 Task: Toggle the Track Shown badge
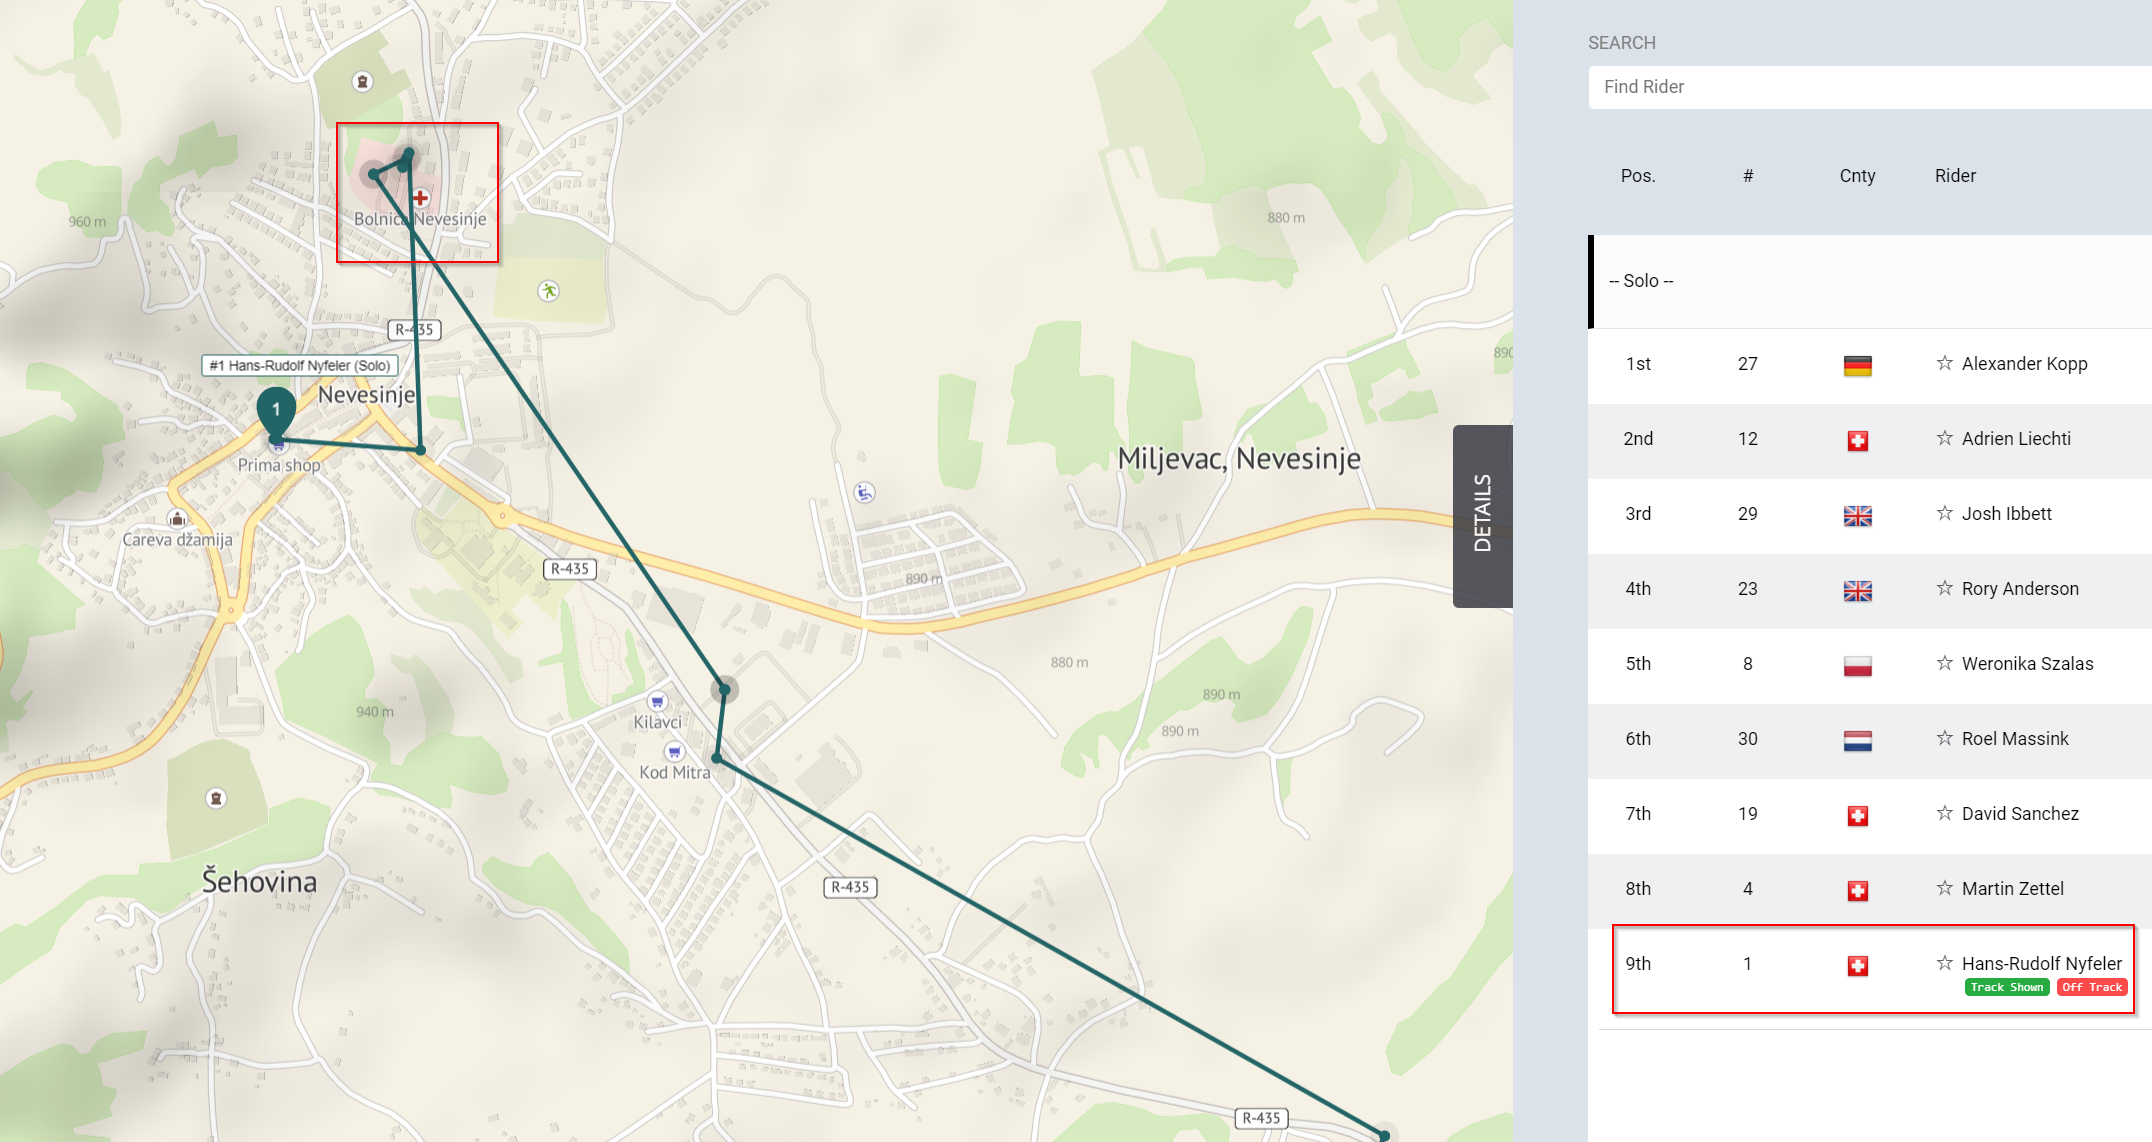click(2006, 987)
